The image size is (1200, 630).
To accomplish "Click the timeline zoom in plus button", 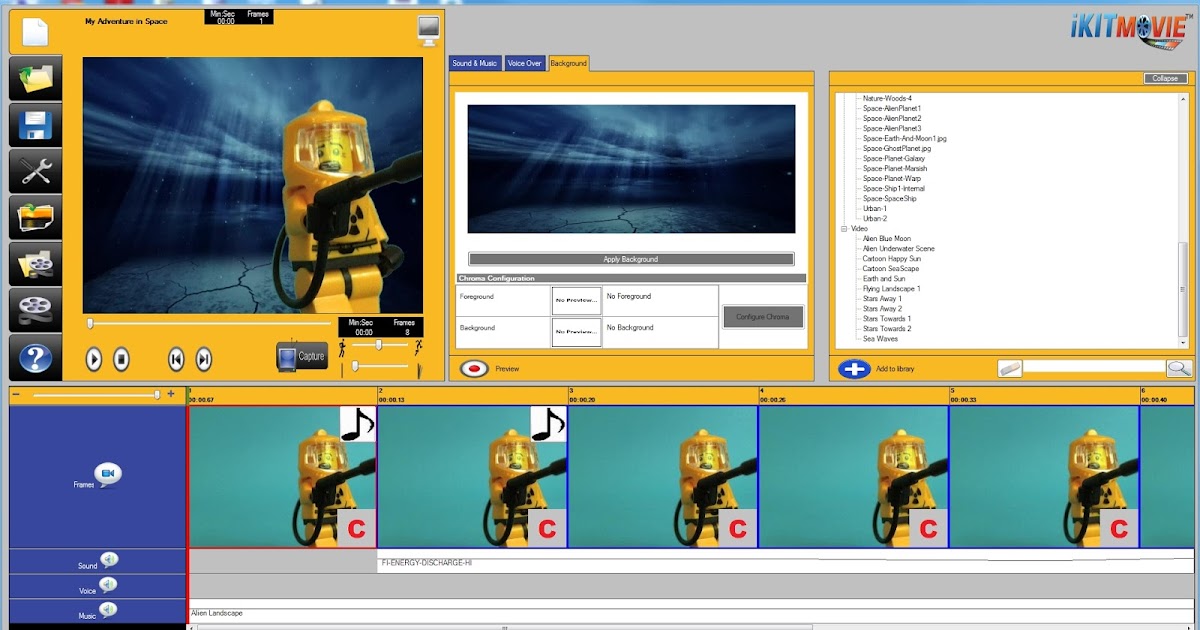I will (x=171, y=394).
